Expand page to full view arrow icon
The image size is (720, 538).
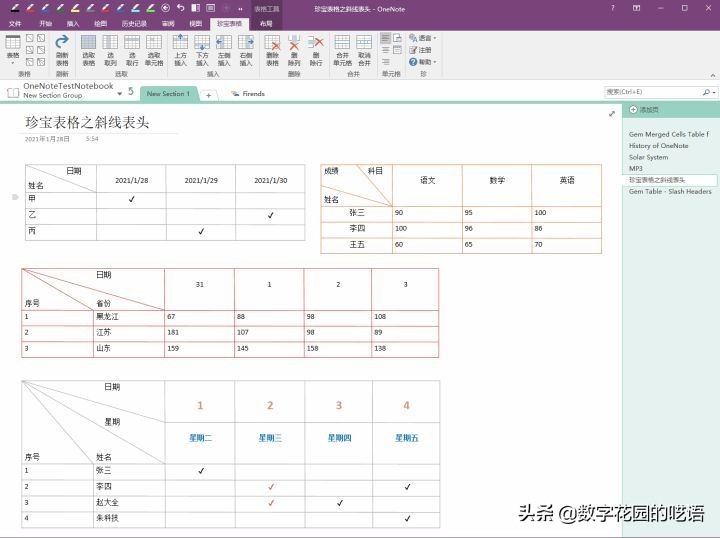tap(612, 114)
